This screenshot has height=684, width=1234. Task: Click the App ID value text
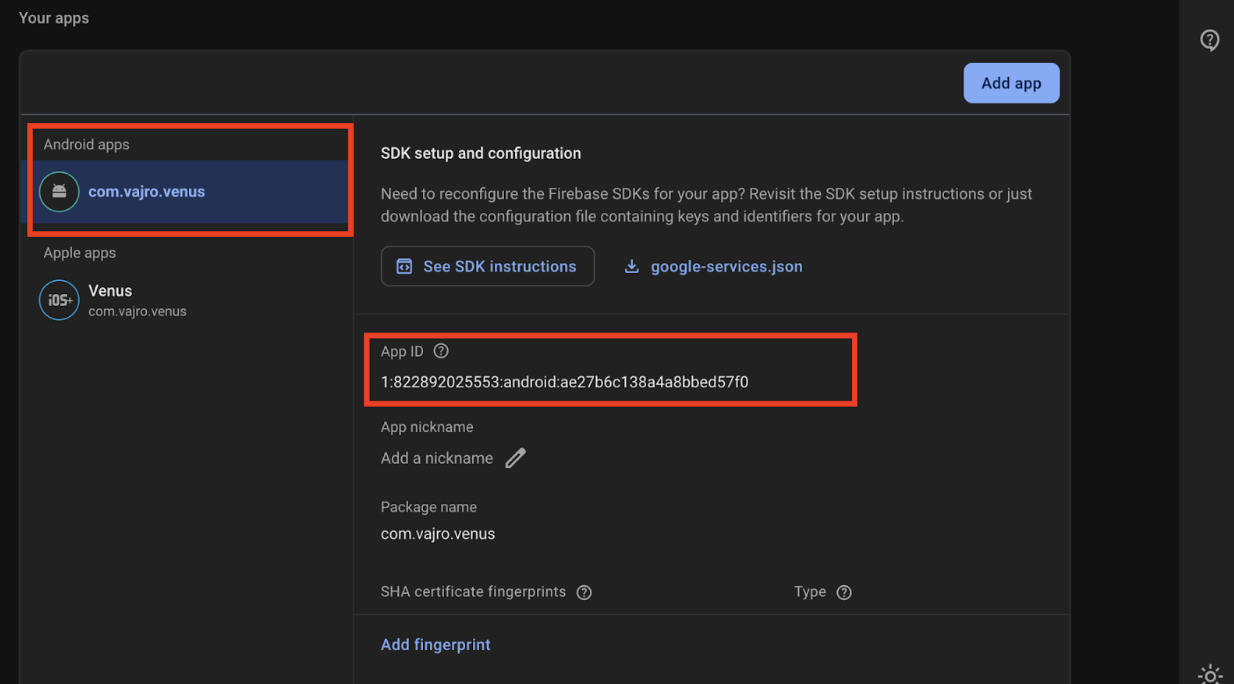[564, 382]
